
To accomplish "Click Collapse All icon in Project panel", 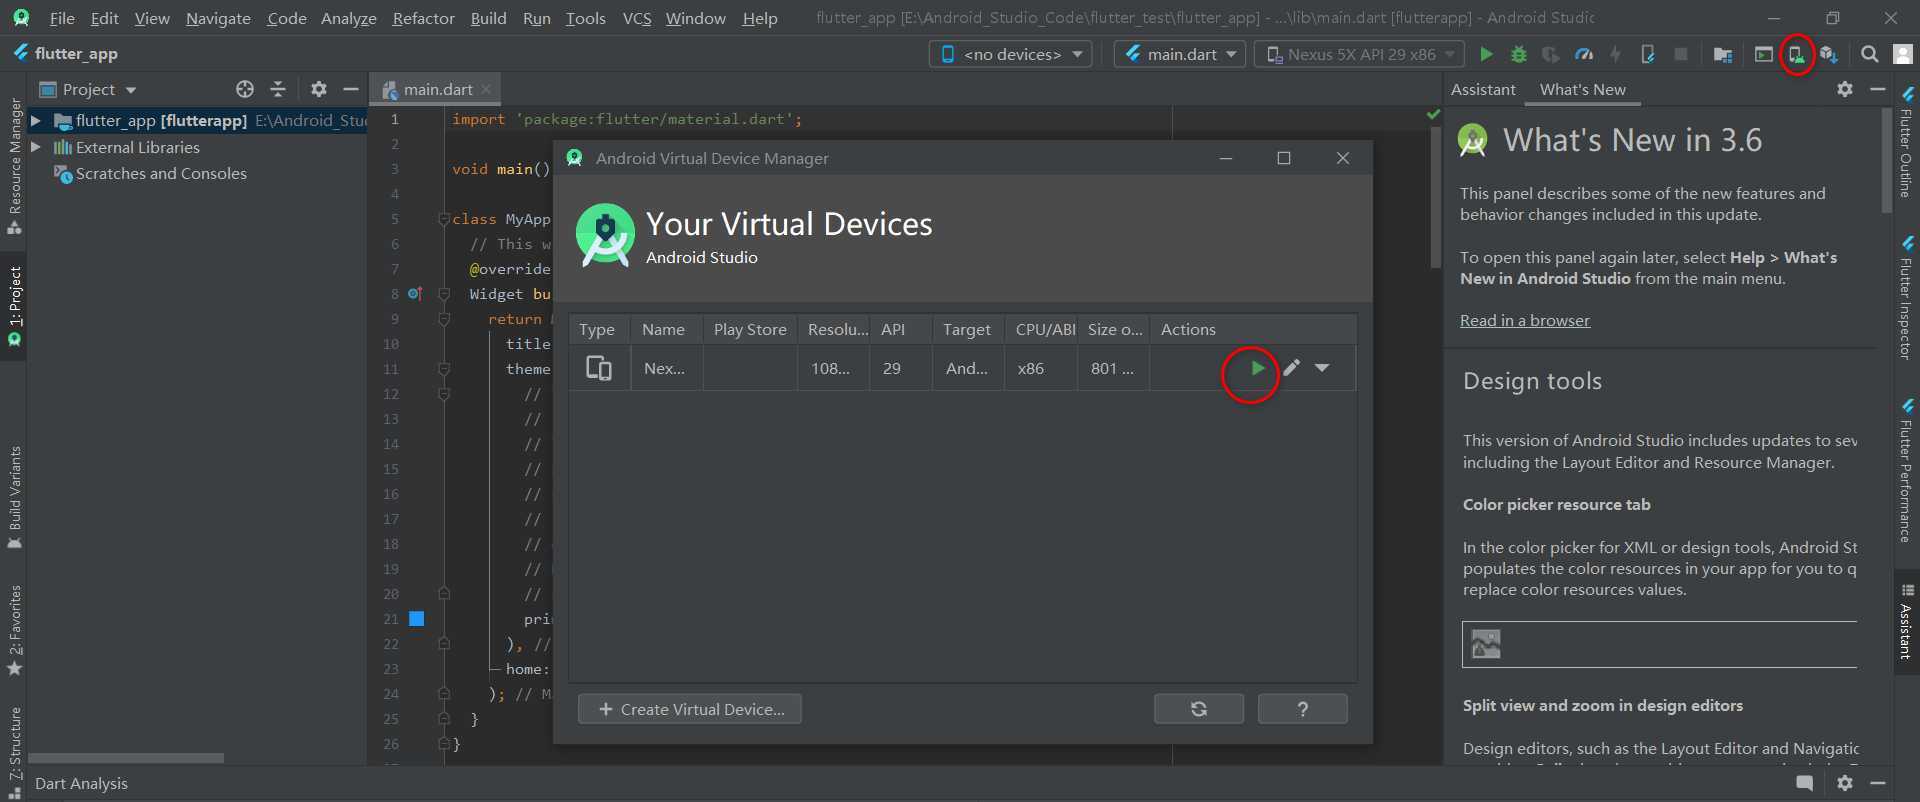I will [278, 89].
